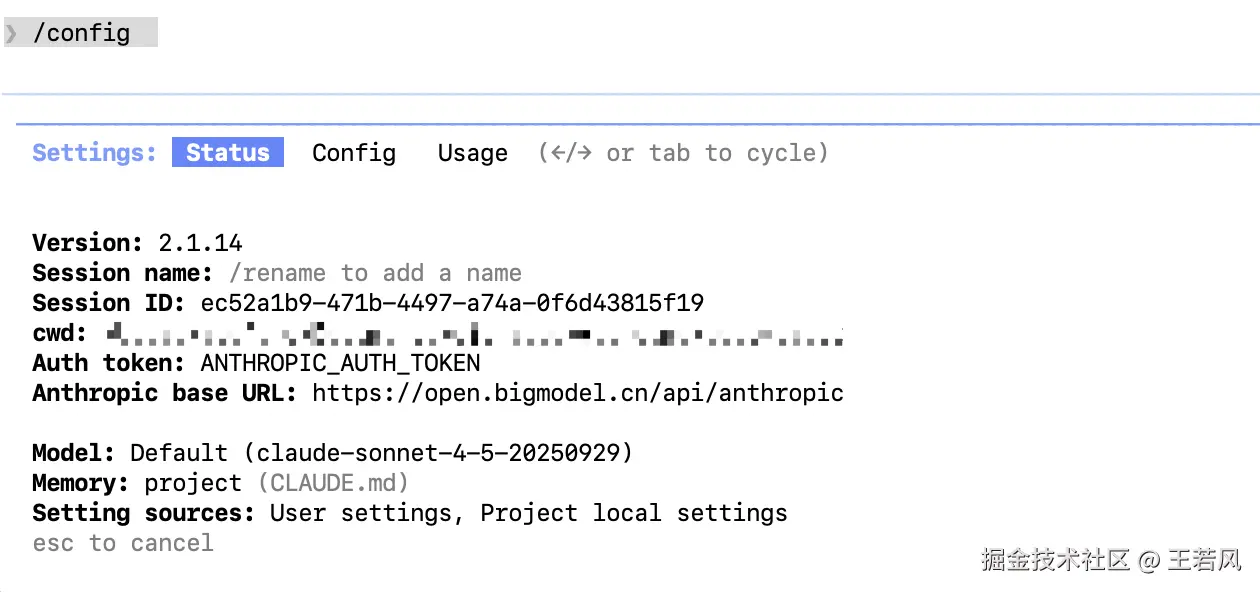Click the prompt chevron before /config
The image size is (1260, 592).
12,33
